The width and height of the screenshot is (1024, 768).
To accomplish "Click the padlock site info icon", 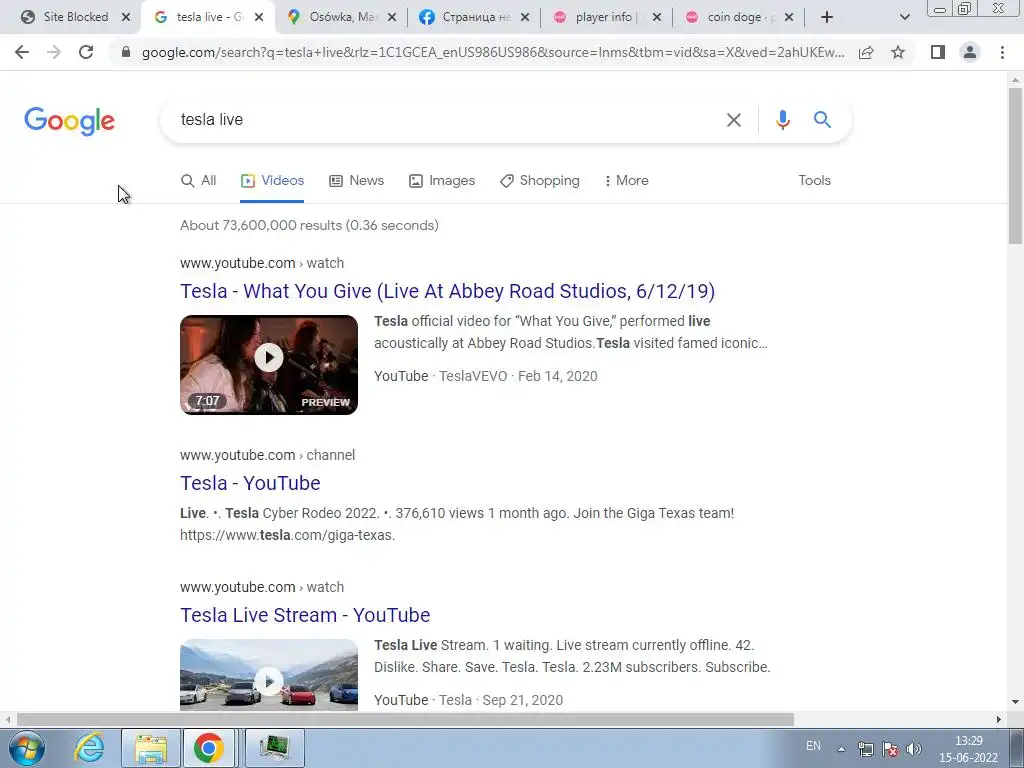I will 126,52.
